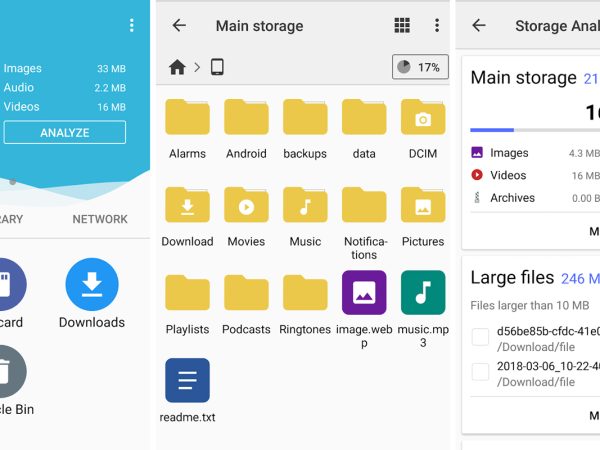Go back from Storage Analysis screen
600x450 pixels.
479,26
